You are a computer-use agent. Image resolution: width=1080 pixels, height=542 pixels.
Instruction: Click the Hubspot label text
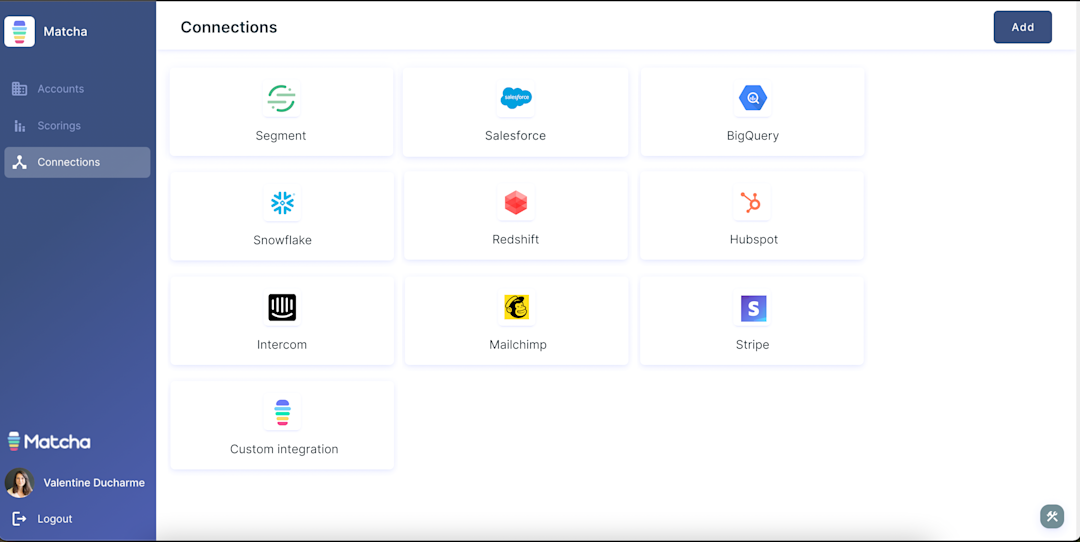click(754, 240)
